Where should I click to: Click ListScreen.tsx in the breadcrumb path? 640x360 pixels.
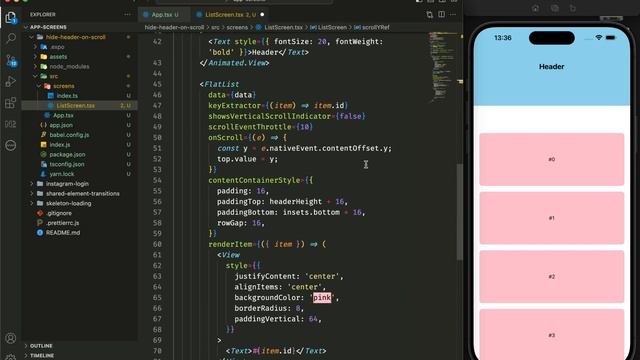[283, 27]
